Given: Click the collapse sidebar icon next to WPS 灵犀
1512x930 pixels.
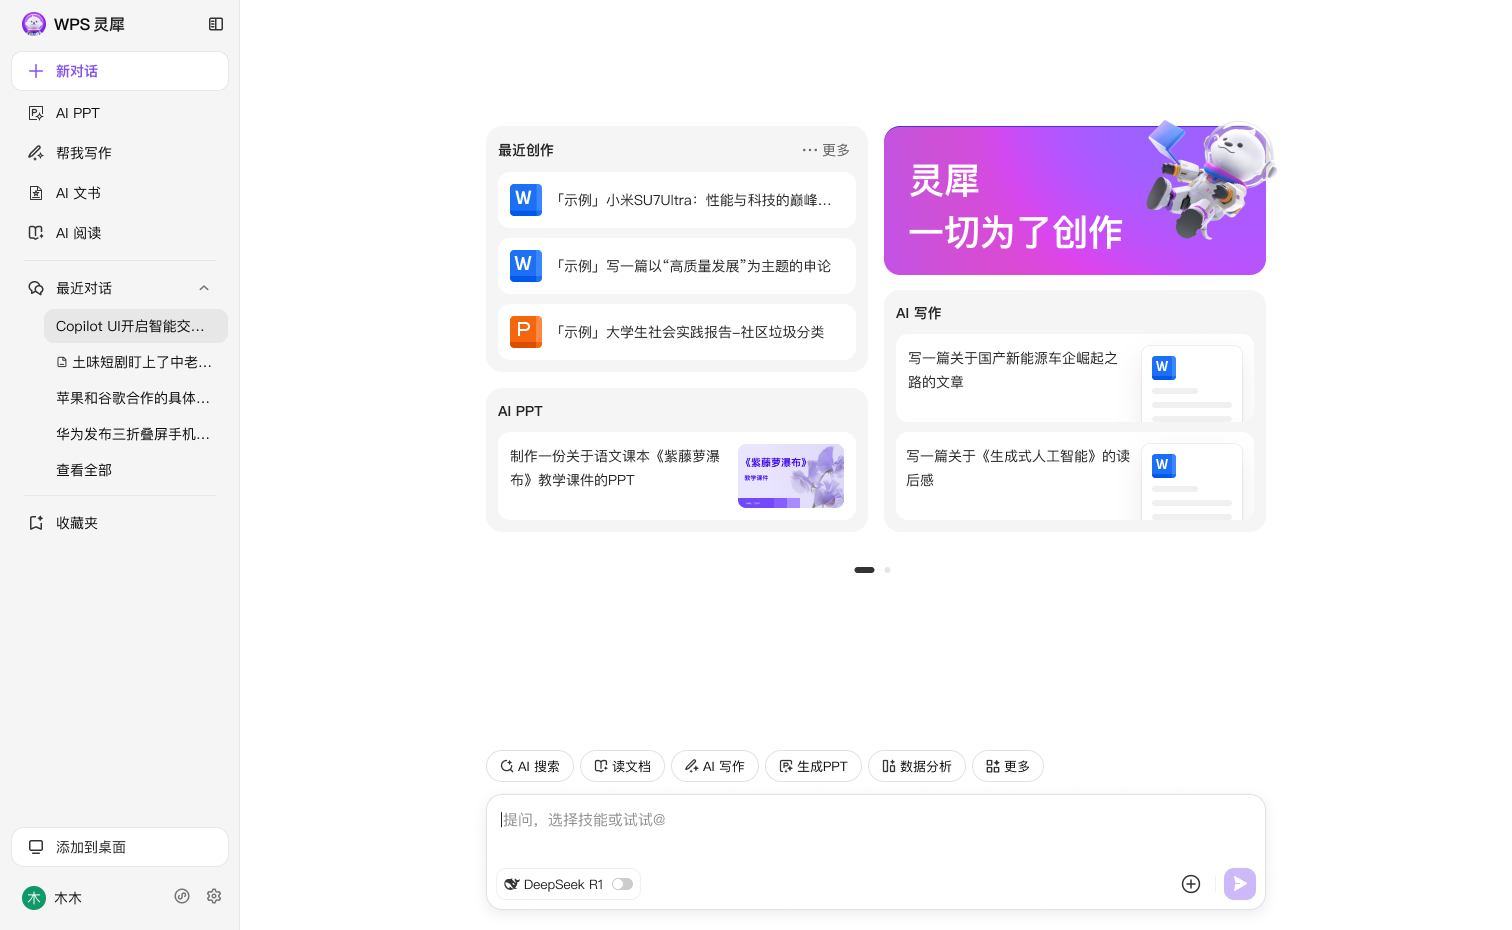Looking at the screenshot, I should point(216,24).
